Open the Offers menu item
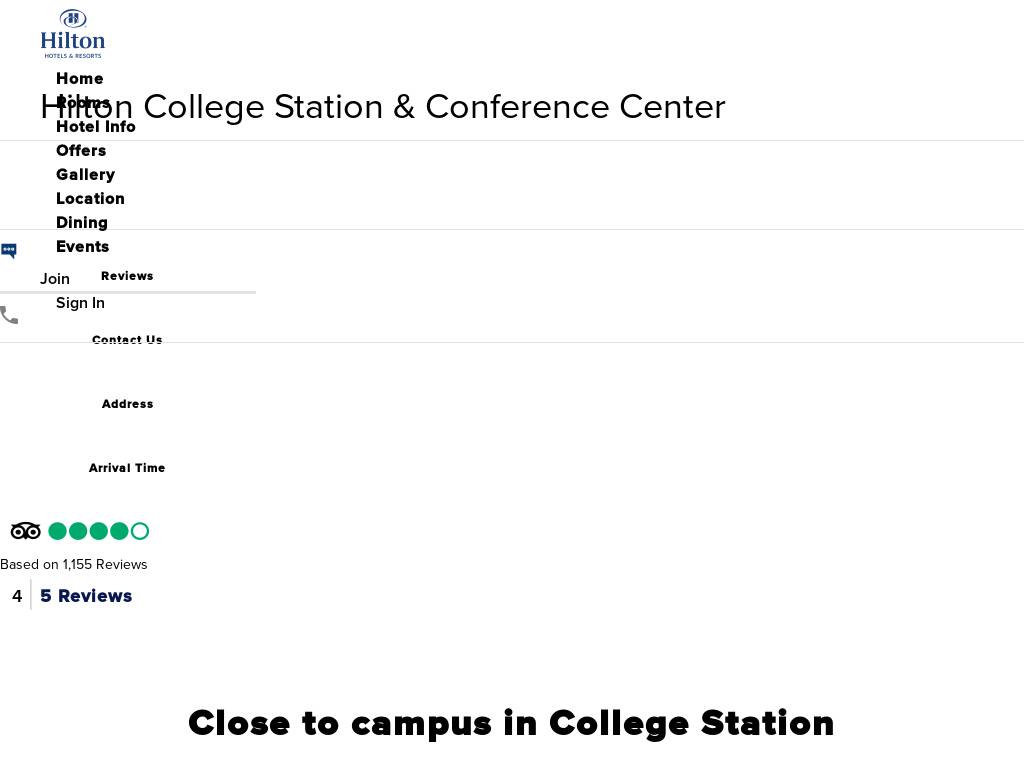 [x=81, y=151]
